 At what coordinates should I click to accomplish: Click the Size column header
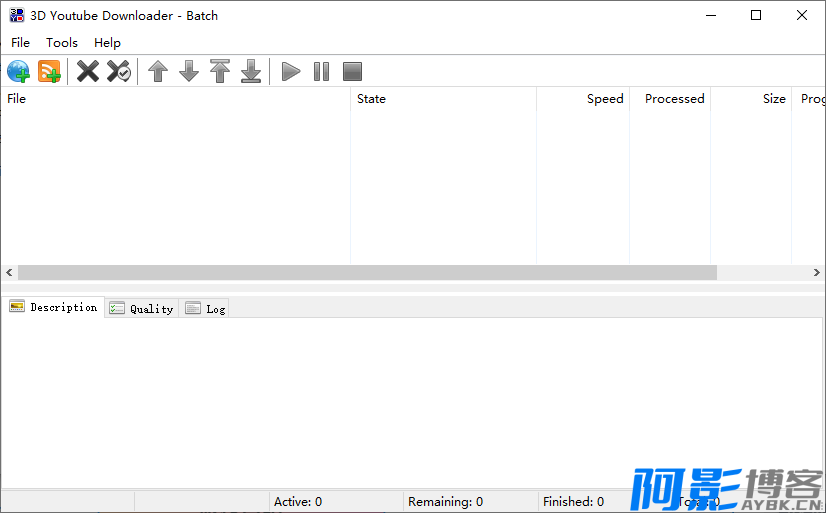point(751,98)
